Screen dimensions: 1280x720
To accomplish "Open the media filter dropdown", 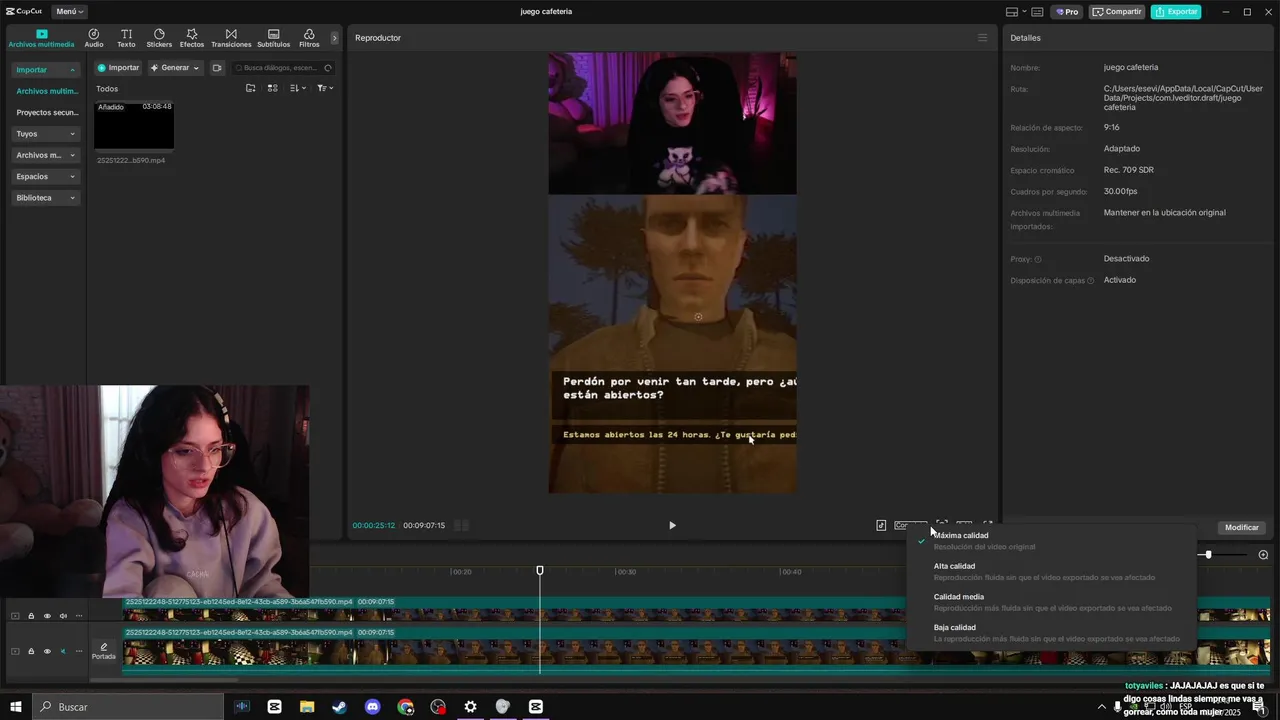I will (325, 88).
